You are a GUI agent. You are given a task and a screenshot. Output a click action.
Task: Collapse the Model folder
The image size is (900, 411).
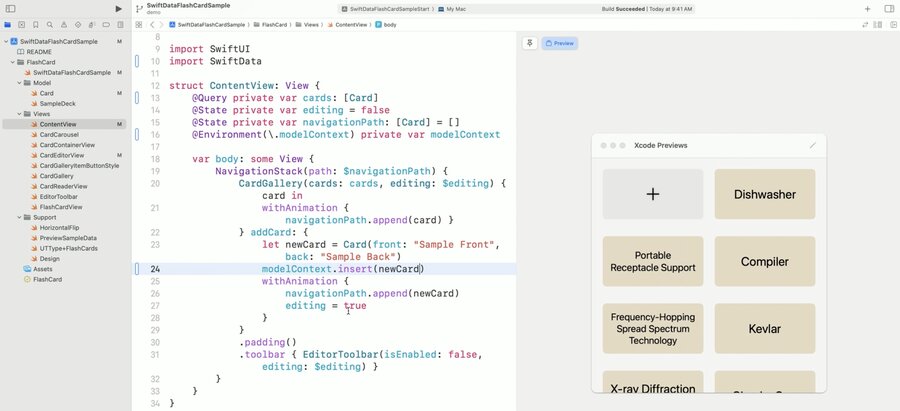20,83
